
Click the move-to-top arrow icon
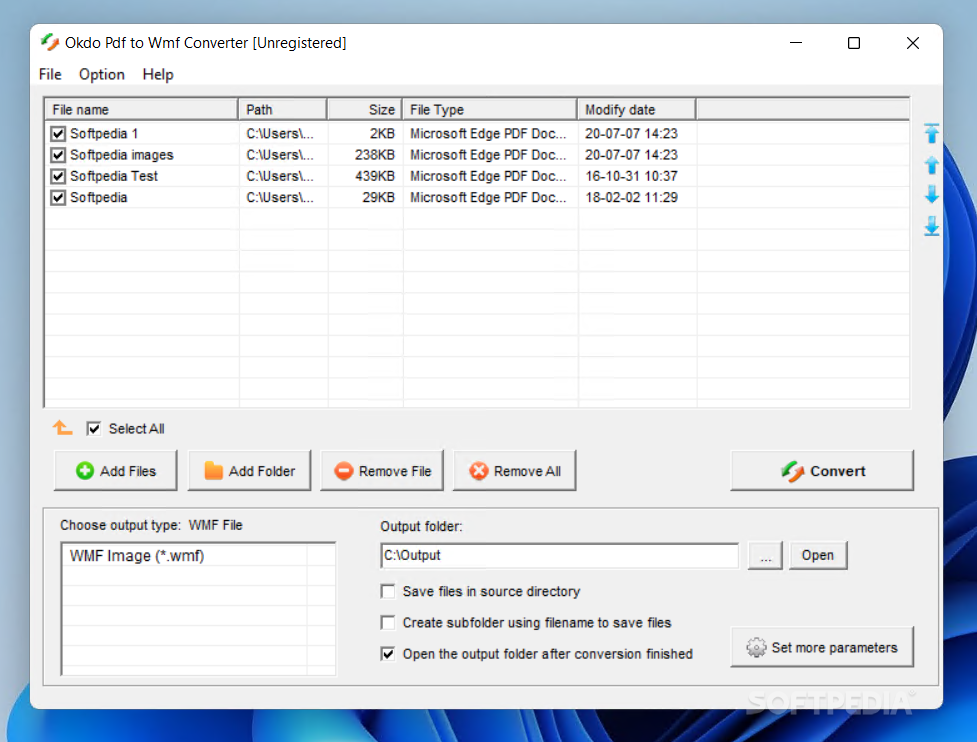coord(932,133)
